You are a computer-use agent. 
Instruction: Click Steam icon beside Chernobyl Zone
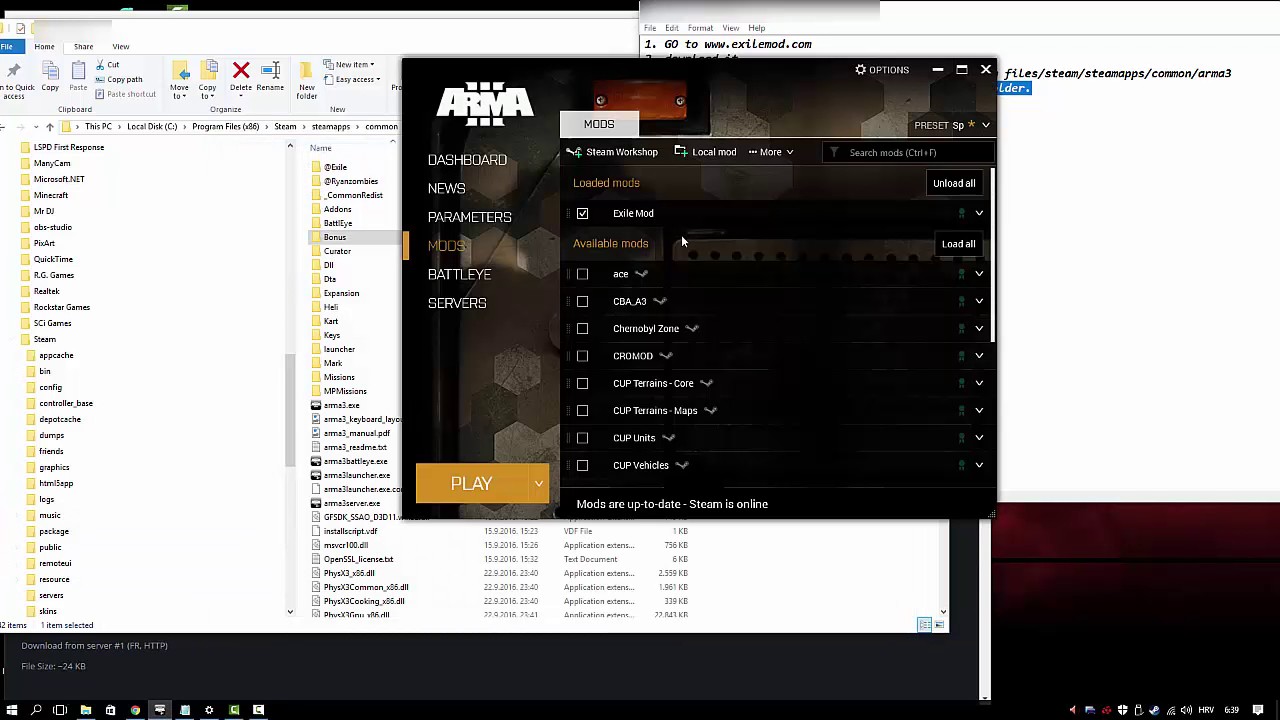click(692, 328)
